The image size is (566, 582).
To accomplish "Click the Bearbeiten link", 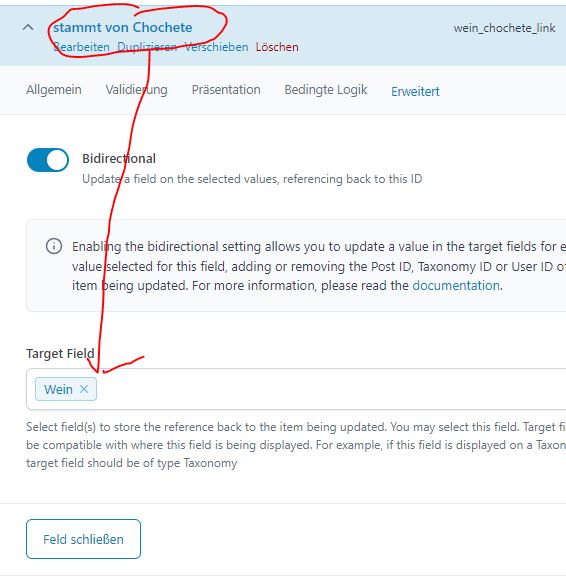I will tap(81, 47).
